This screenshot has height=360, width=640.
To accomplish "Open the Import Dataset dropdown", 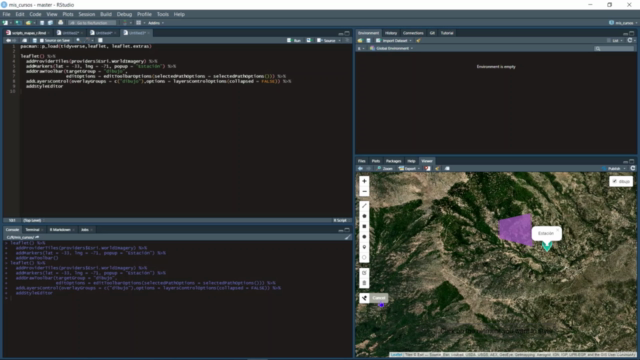I will (394, 40).
